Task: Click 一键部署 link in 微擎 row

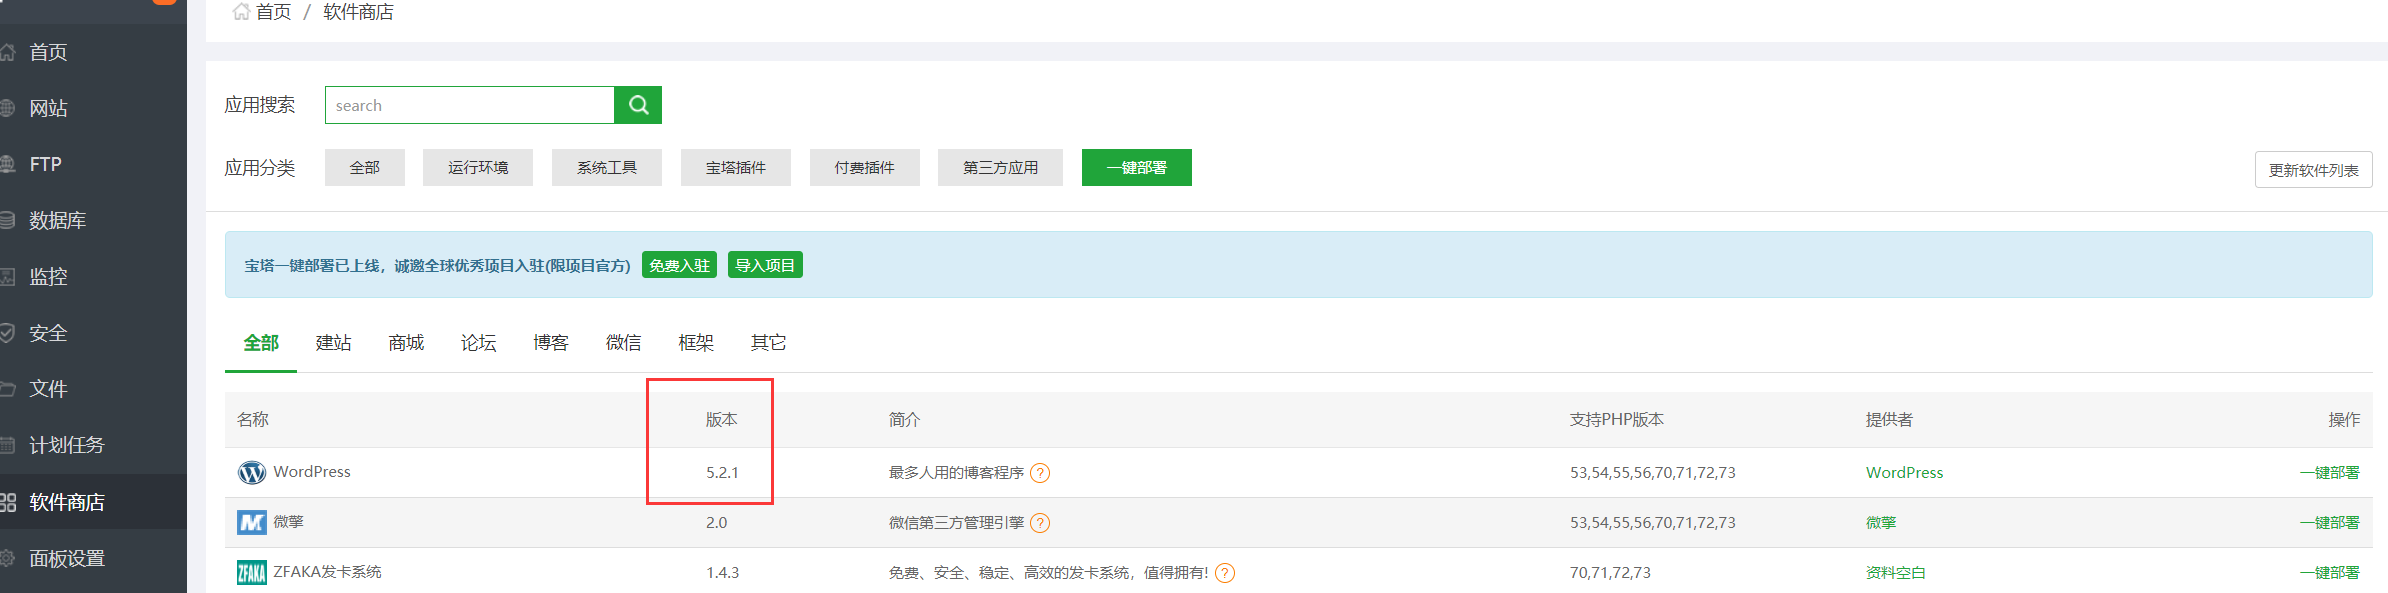Action: (x=2329, y=522)
